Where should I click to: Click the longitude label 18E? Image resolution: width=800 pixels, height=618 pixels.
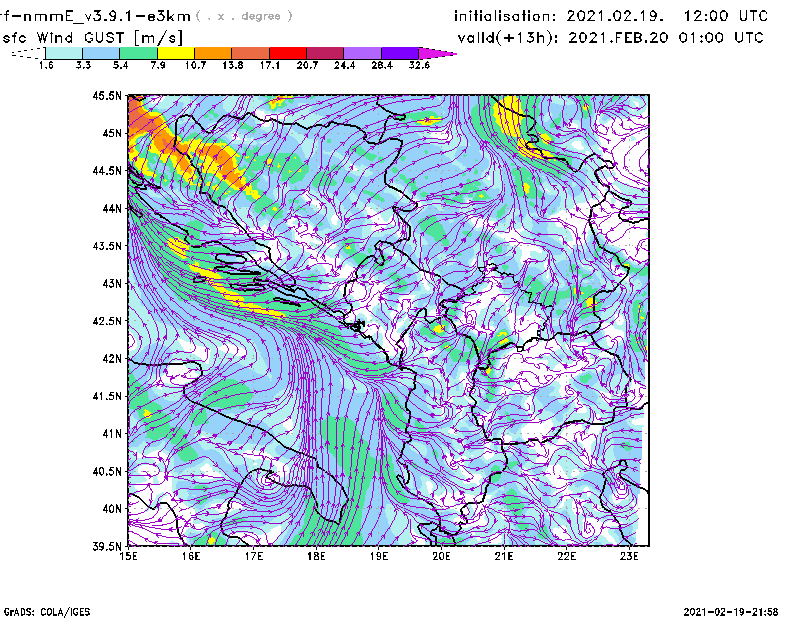[x=316, y=556]
